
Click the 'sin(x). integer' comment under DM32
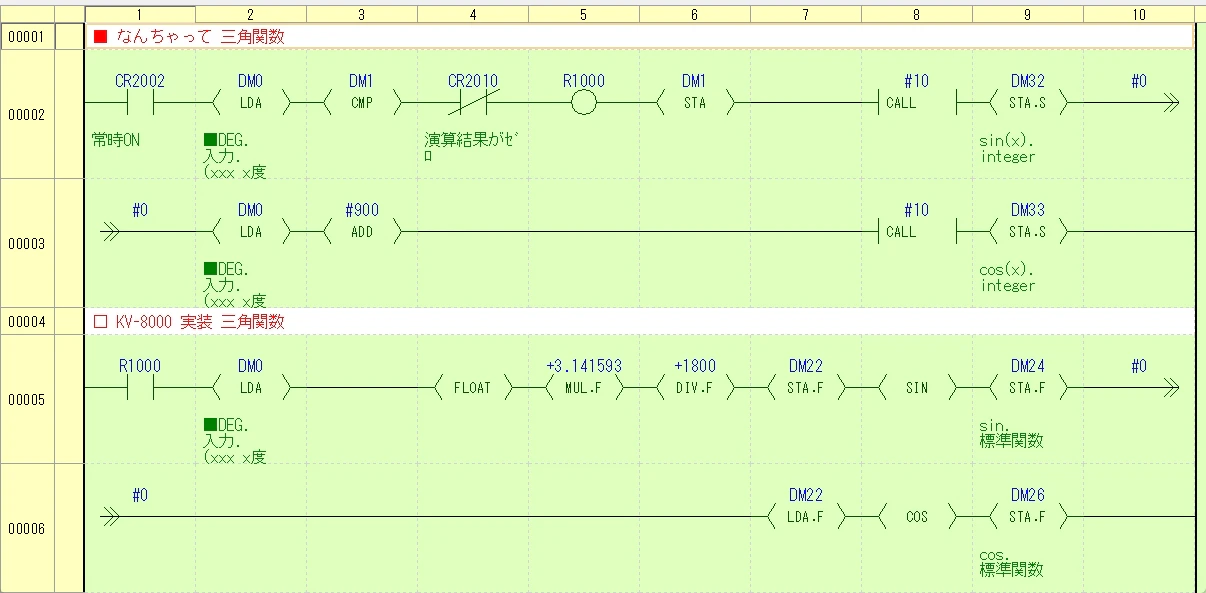[x=1007, y=149]
